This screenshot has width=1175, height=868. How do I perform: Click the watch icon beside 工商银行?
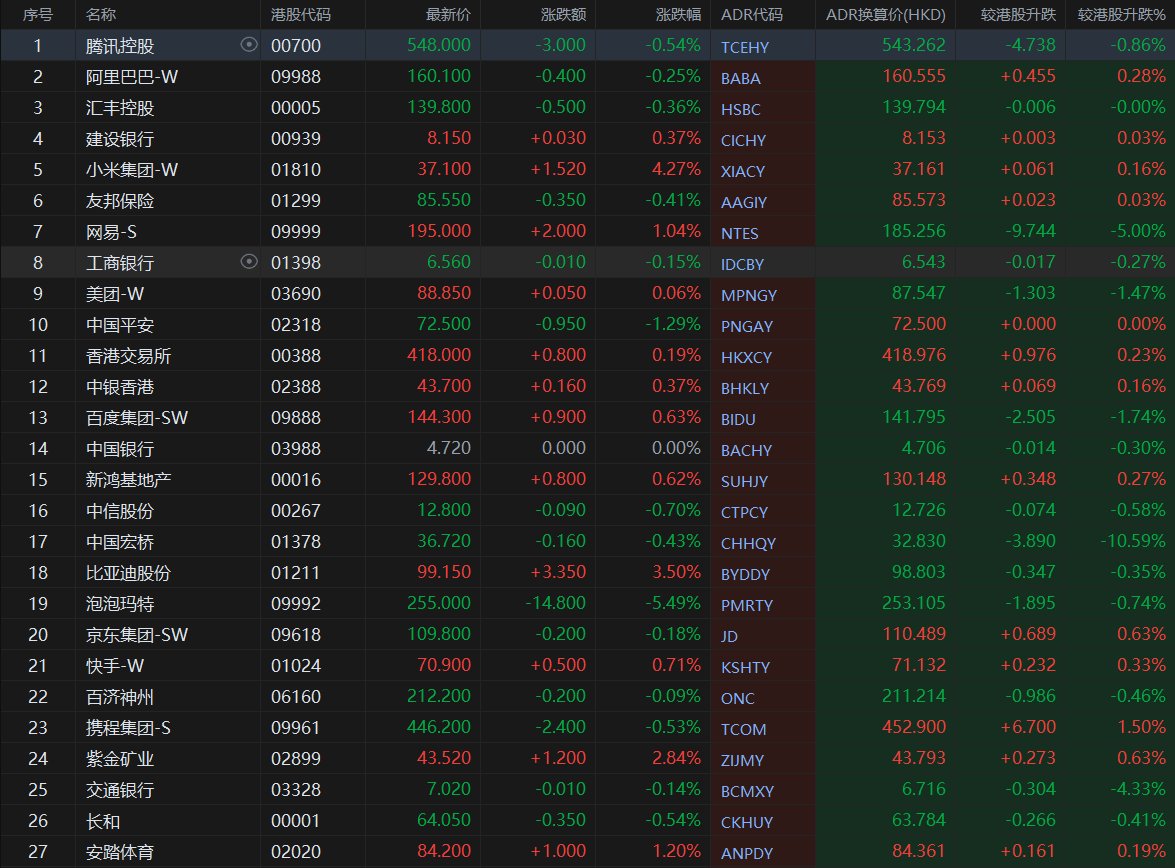coord(249,262)
